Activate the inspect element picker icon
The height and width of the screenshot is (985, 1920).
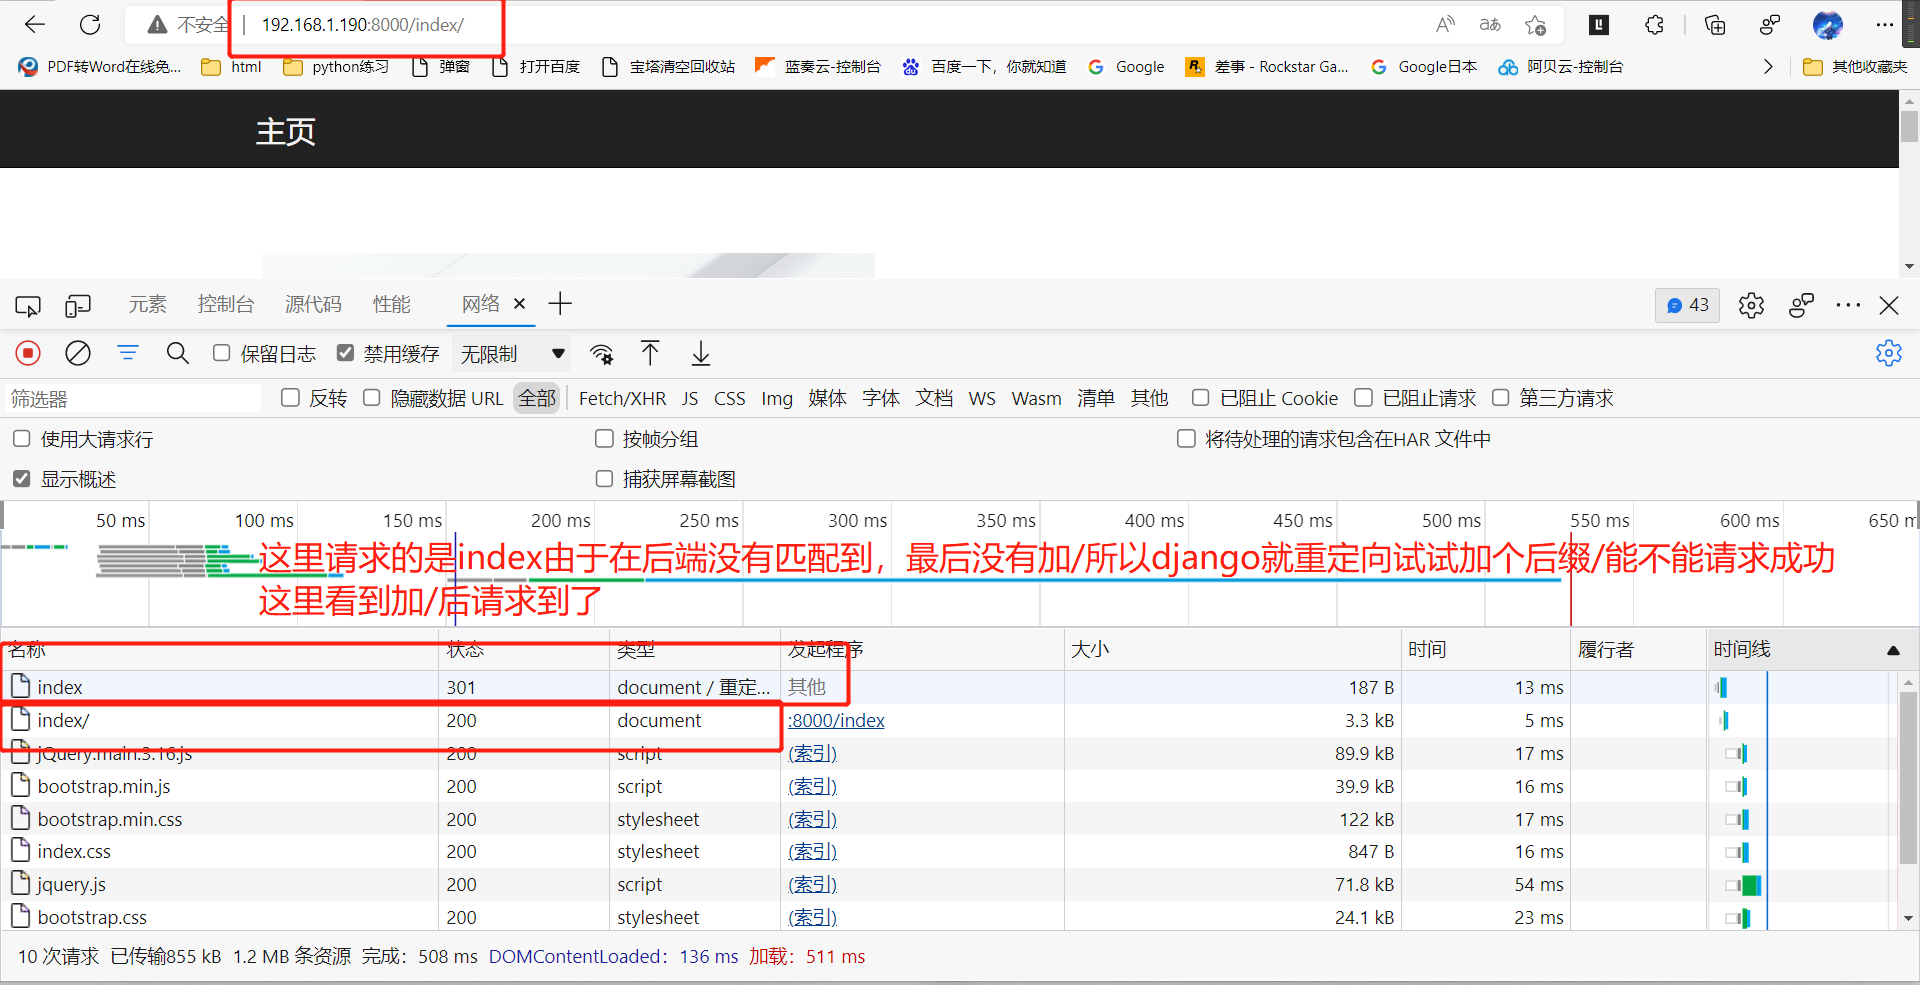[x=28, y=305]
